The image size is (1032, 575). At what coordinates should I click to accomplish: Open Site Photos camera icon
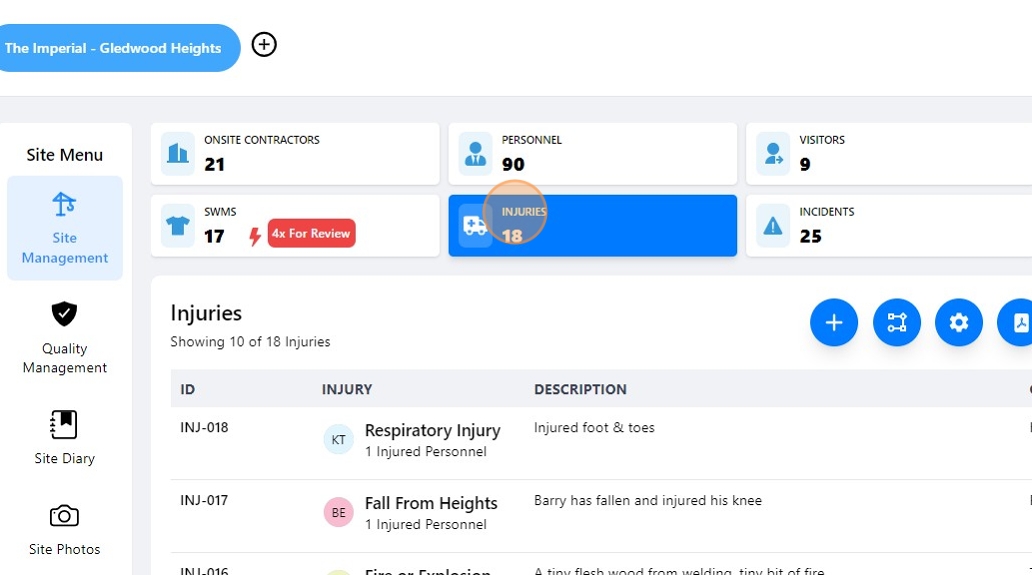point(65,516)
